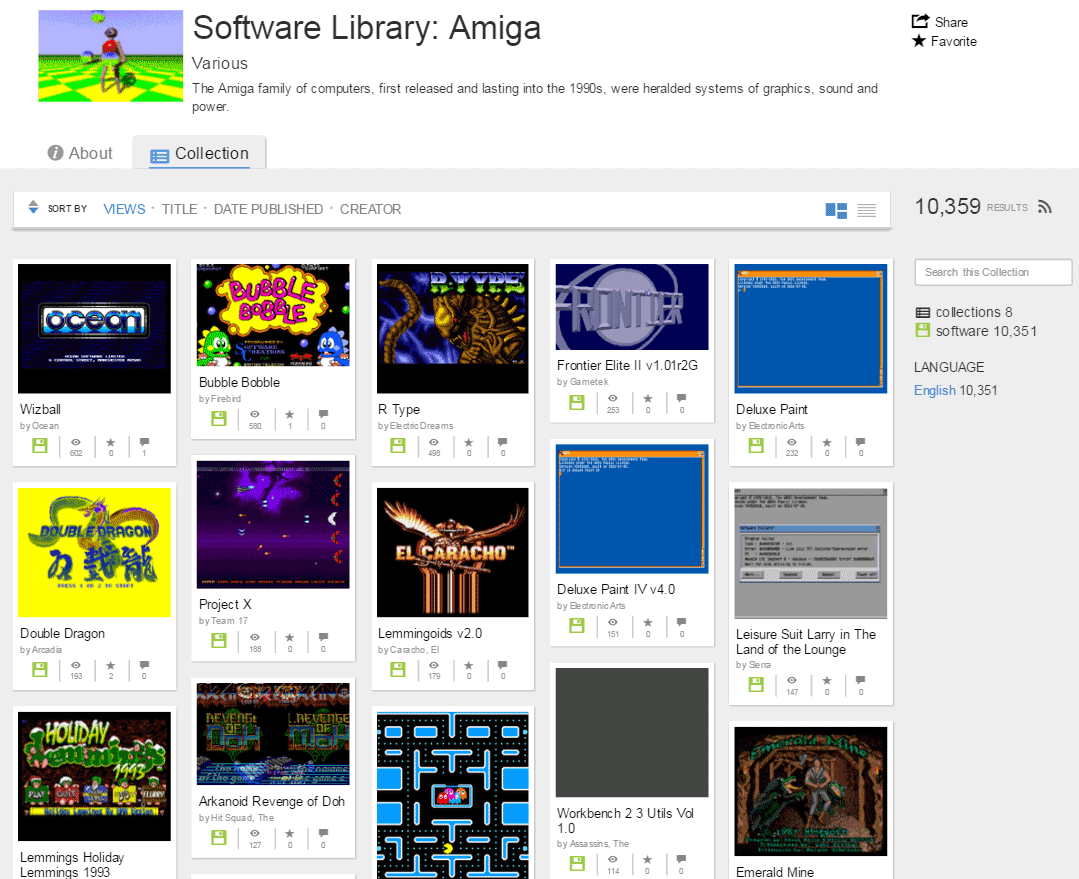Sort results by Title
1079x879 pixels.
(179, 209)
